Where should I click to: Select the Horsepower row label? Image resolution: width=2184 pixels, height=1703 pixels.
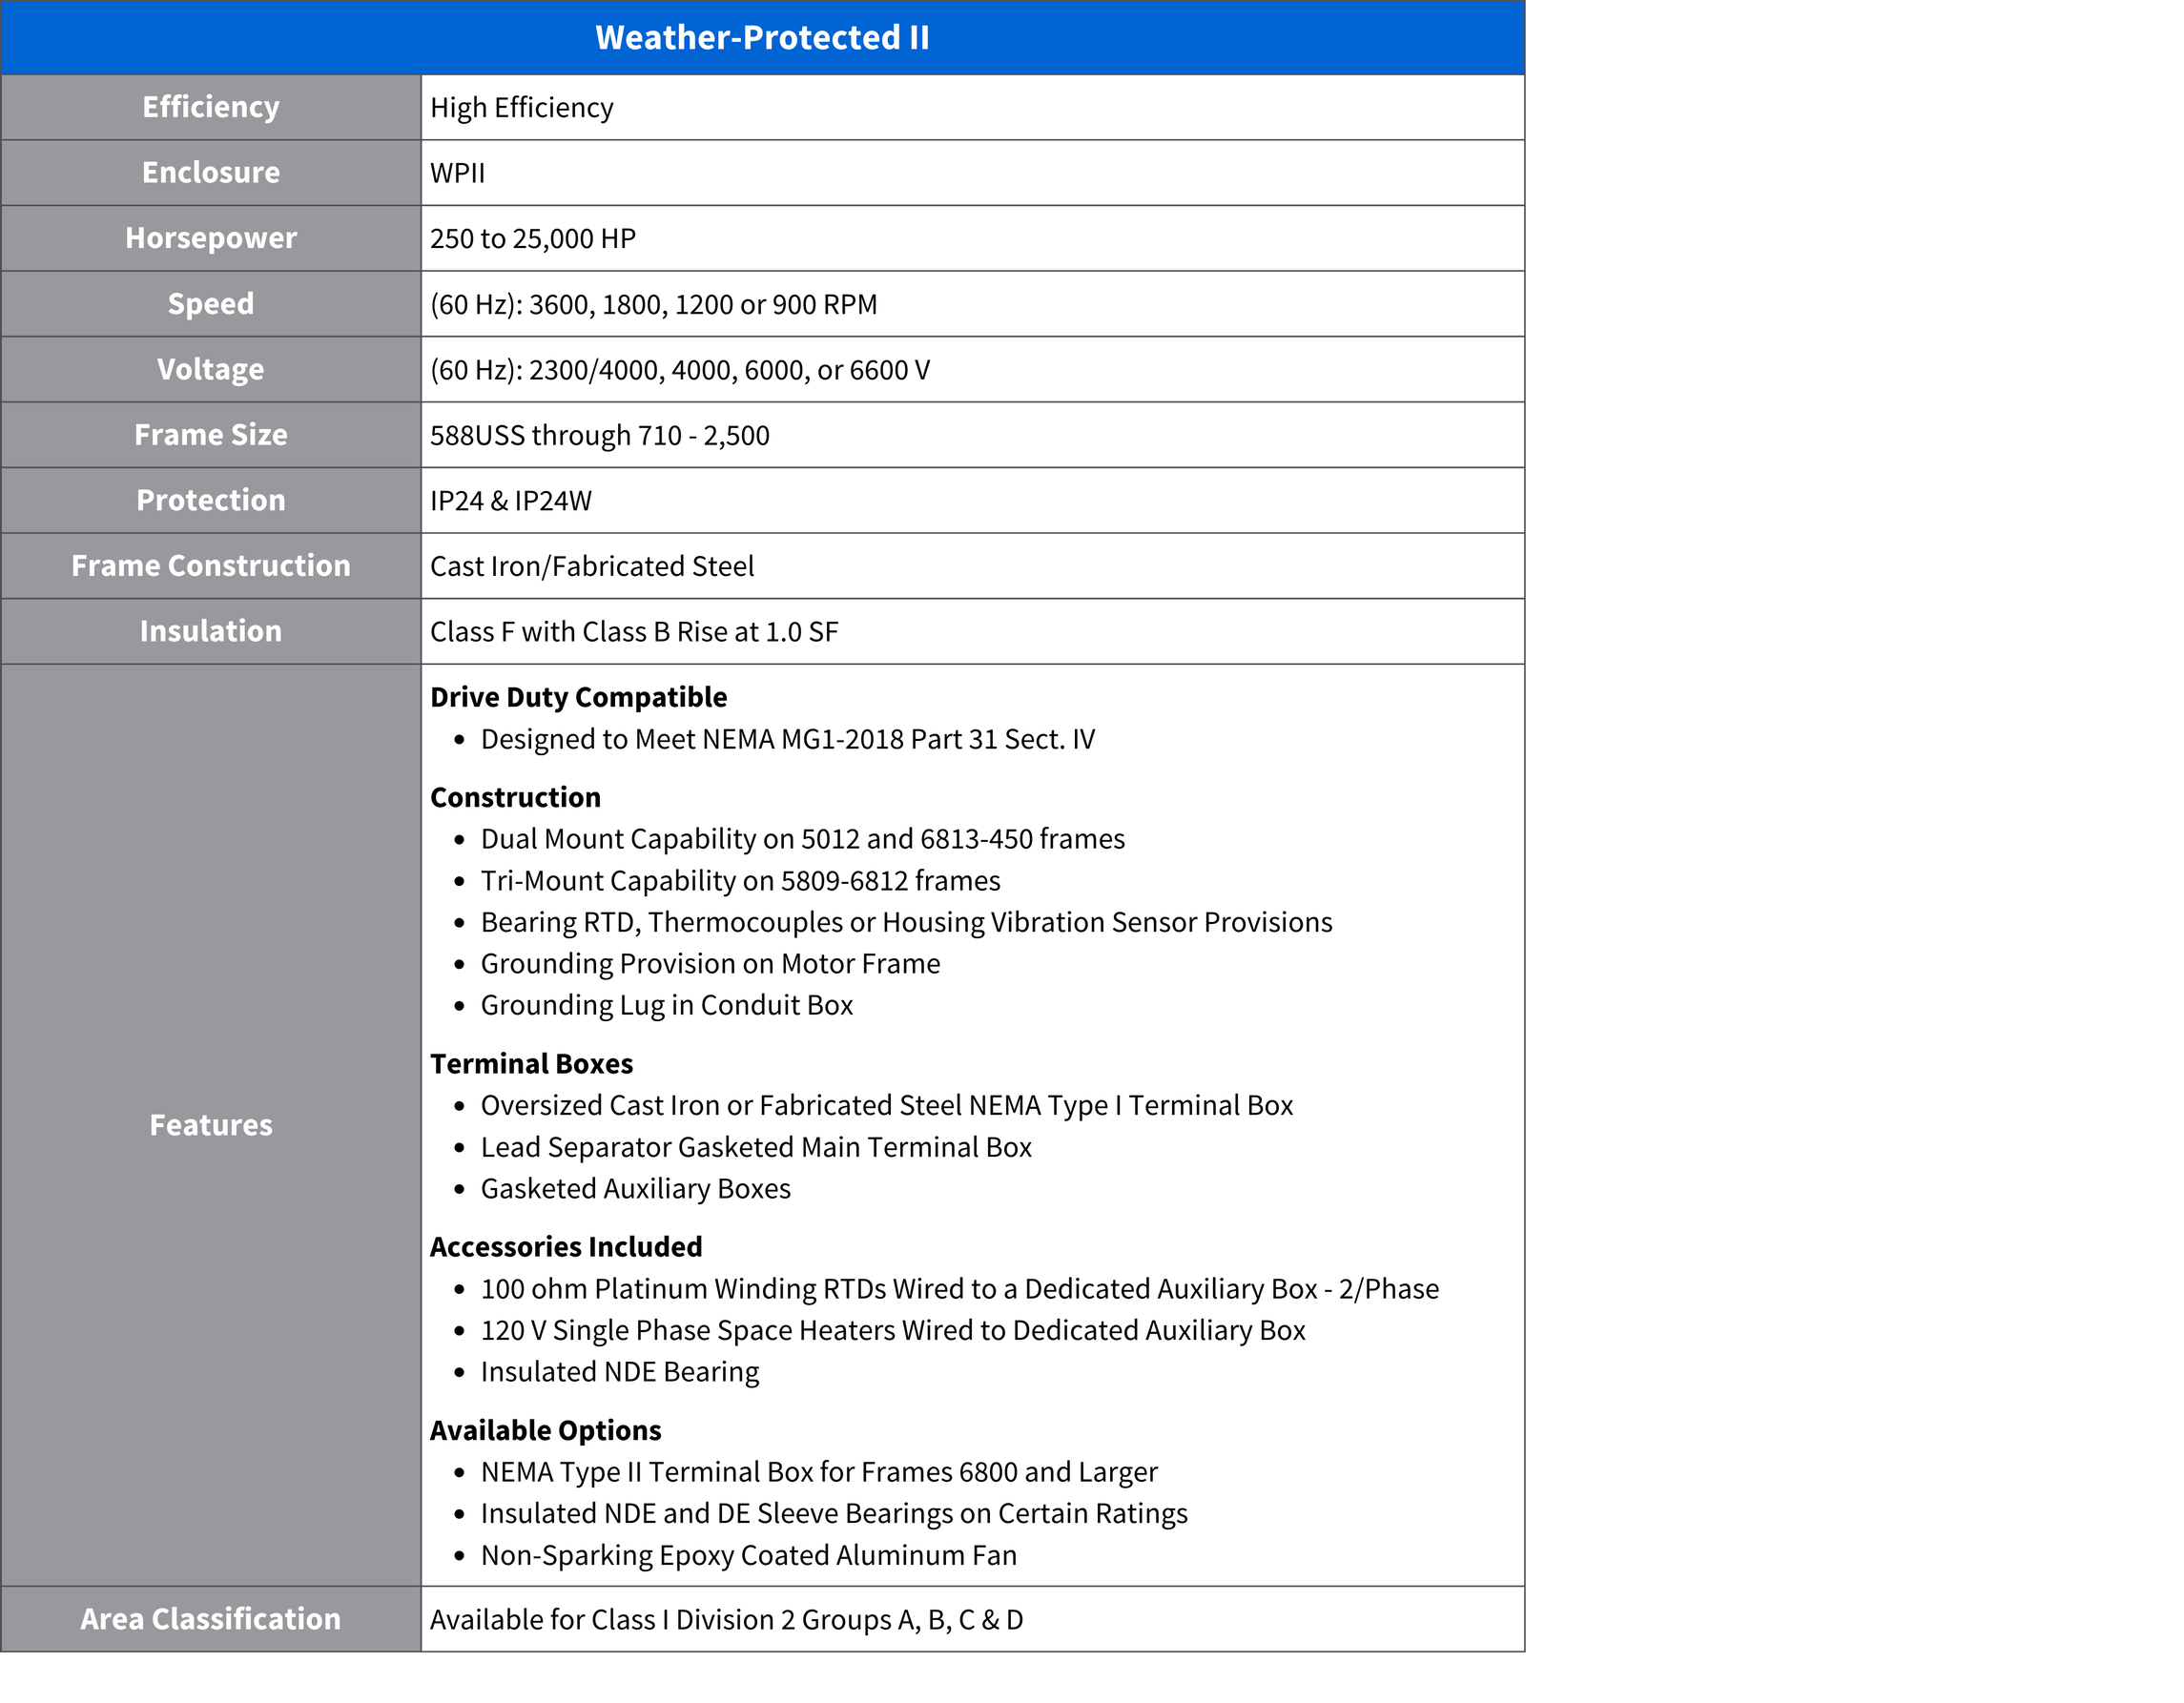[210, 238]
